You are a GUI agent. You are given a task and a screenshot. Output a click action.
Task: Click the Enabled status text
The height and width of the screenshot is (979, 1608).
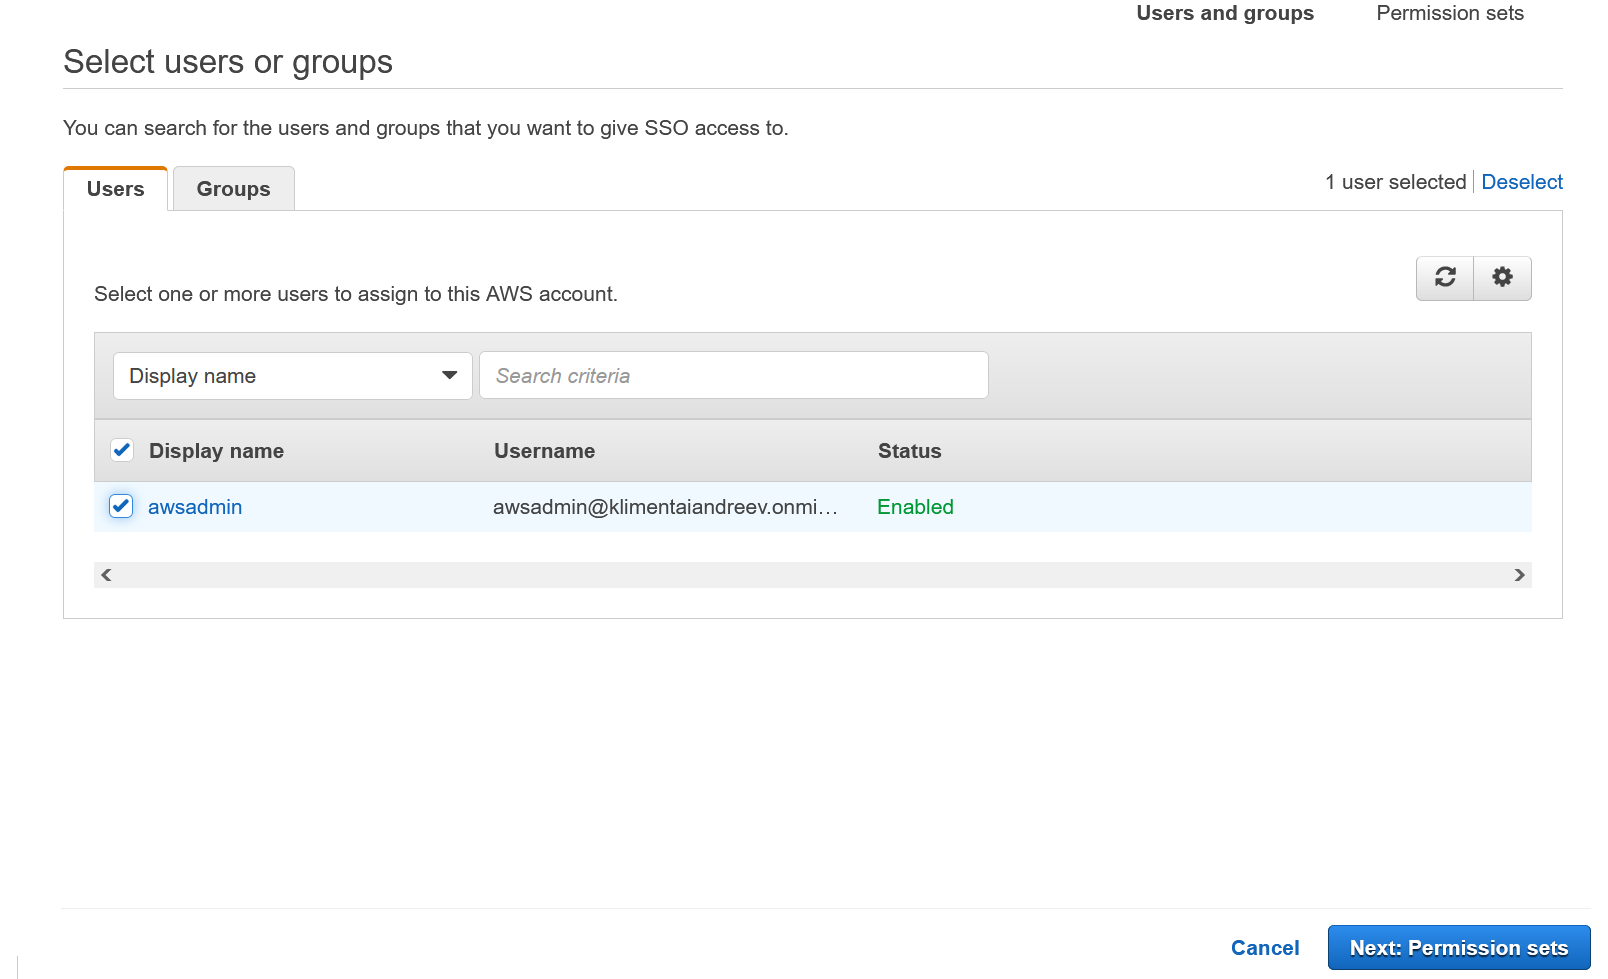[x=915, y=507]
